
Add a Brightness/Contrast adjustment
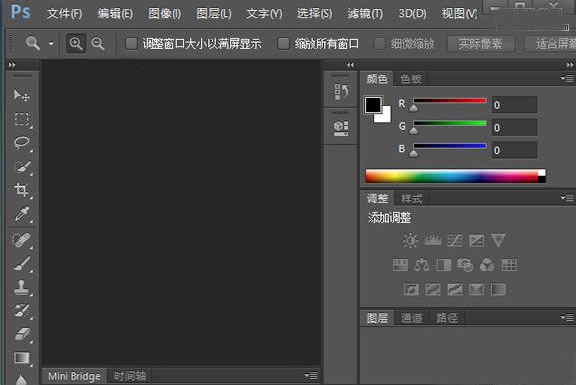[x=410, y=241]
